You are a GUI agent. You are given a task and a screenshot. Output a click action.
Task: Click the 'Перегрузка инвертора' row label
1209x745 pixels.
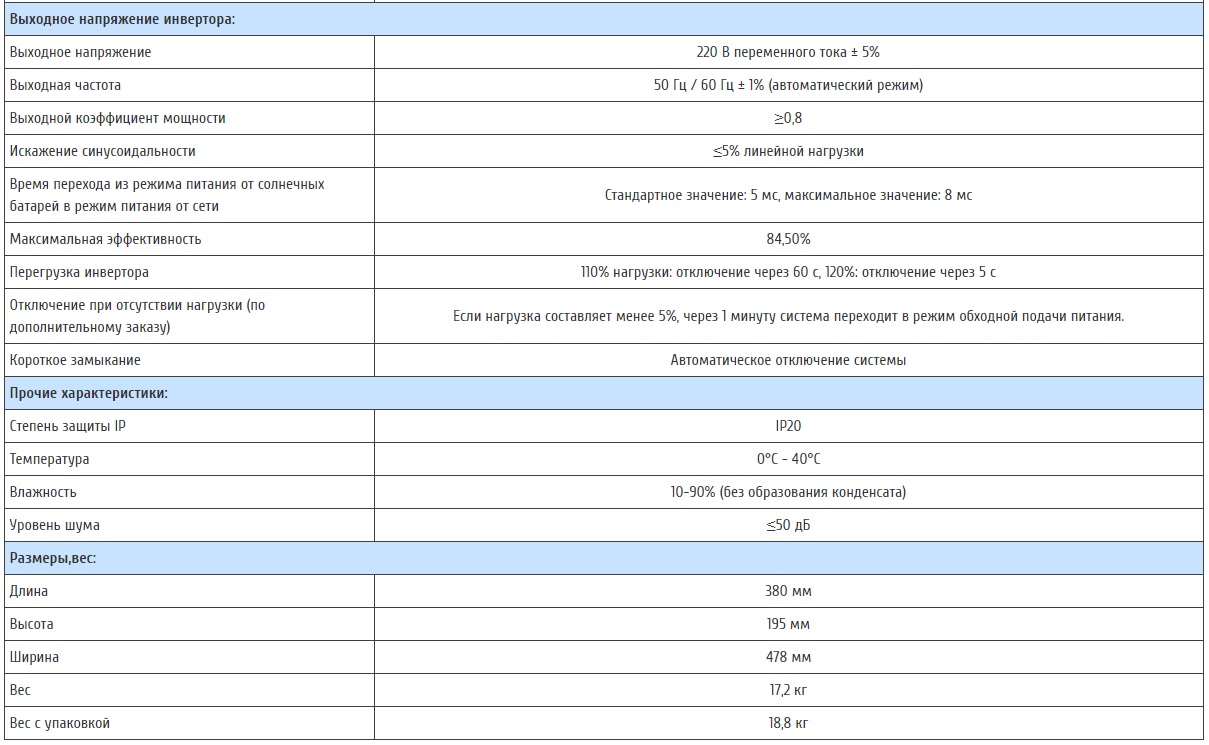click(x=79, y=272)
